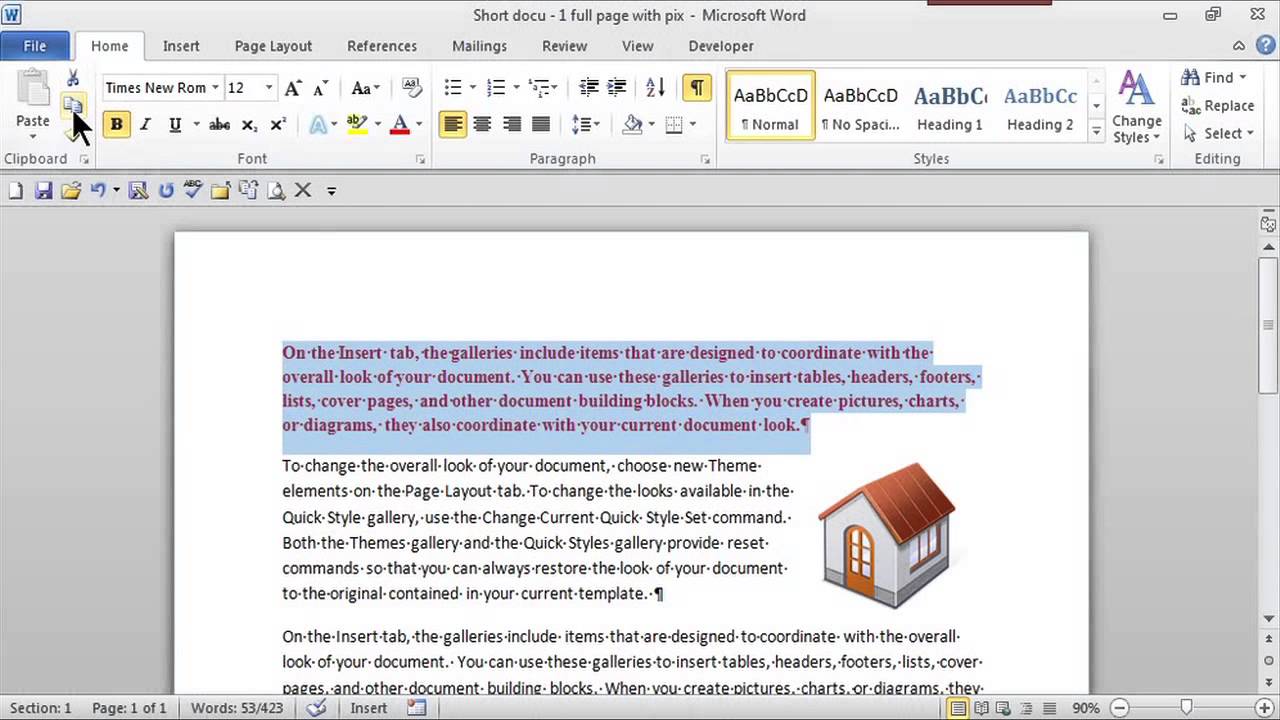
Task: Switch to the Developer tab
Action: point(721,46)
